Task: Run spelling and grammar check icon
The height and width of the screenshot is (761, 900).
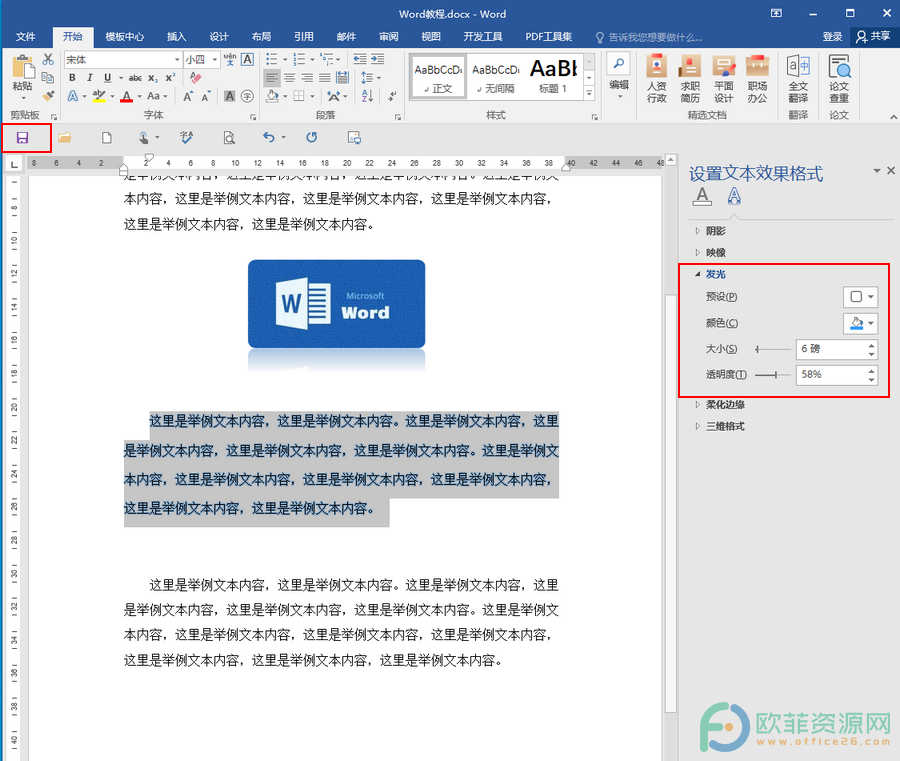Action: tap(186, 138)
